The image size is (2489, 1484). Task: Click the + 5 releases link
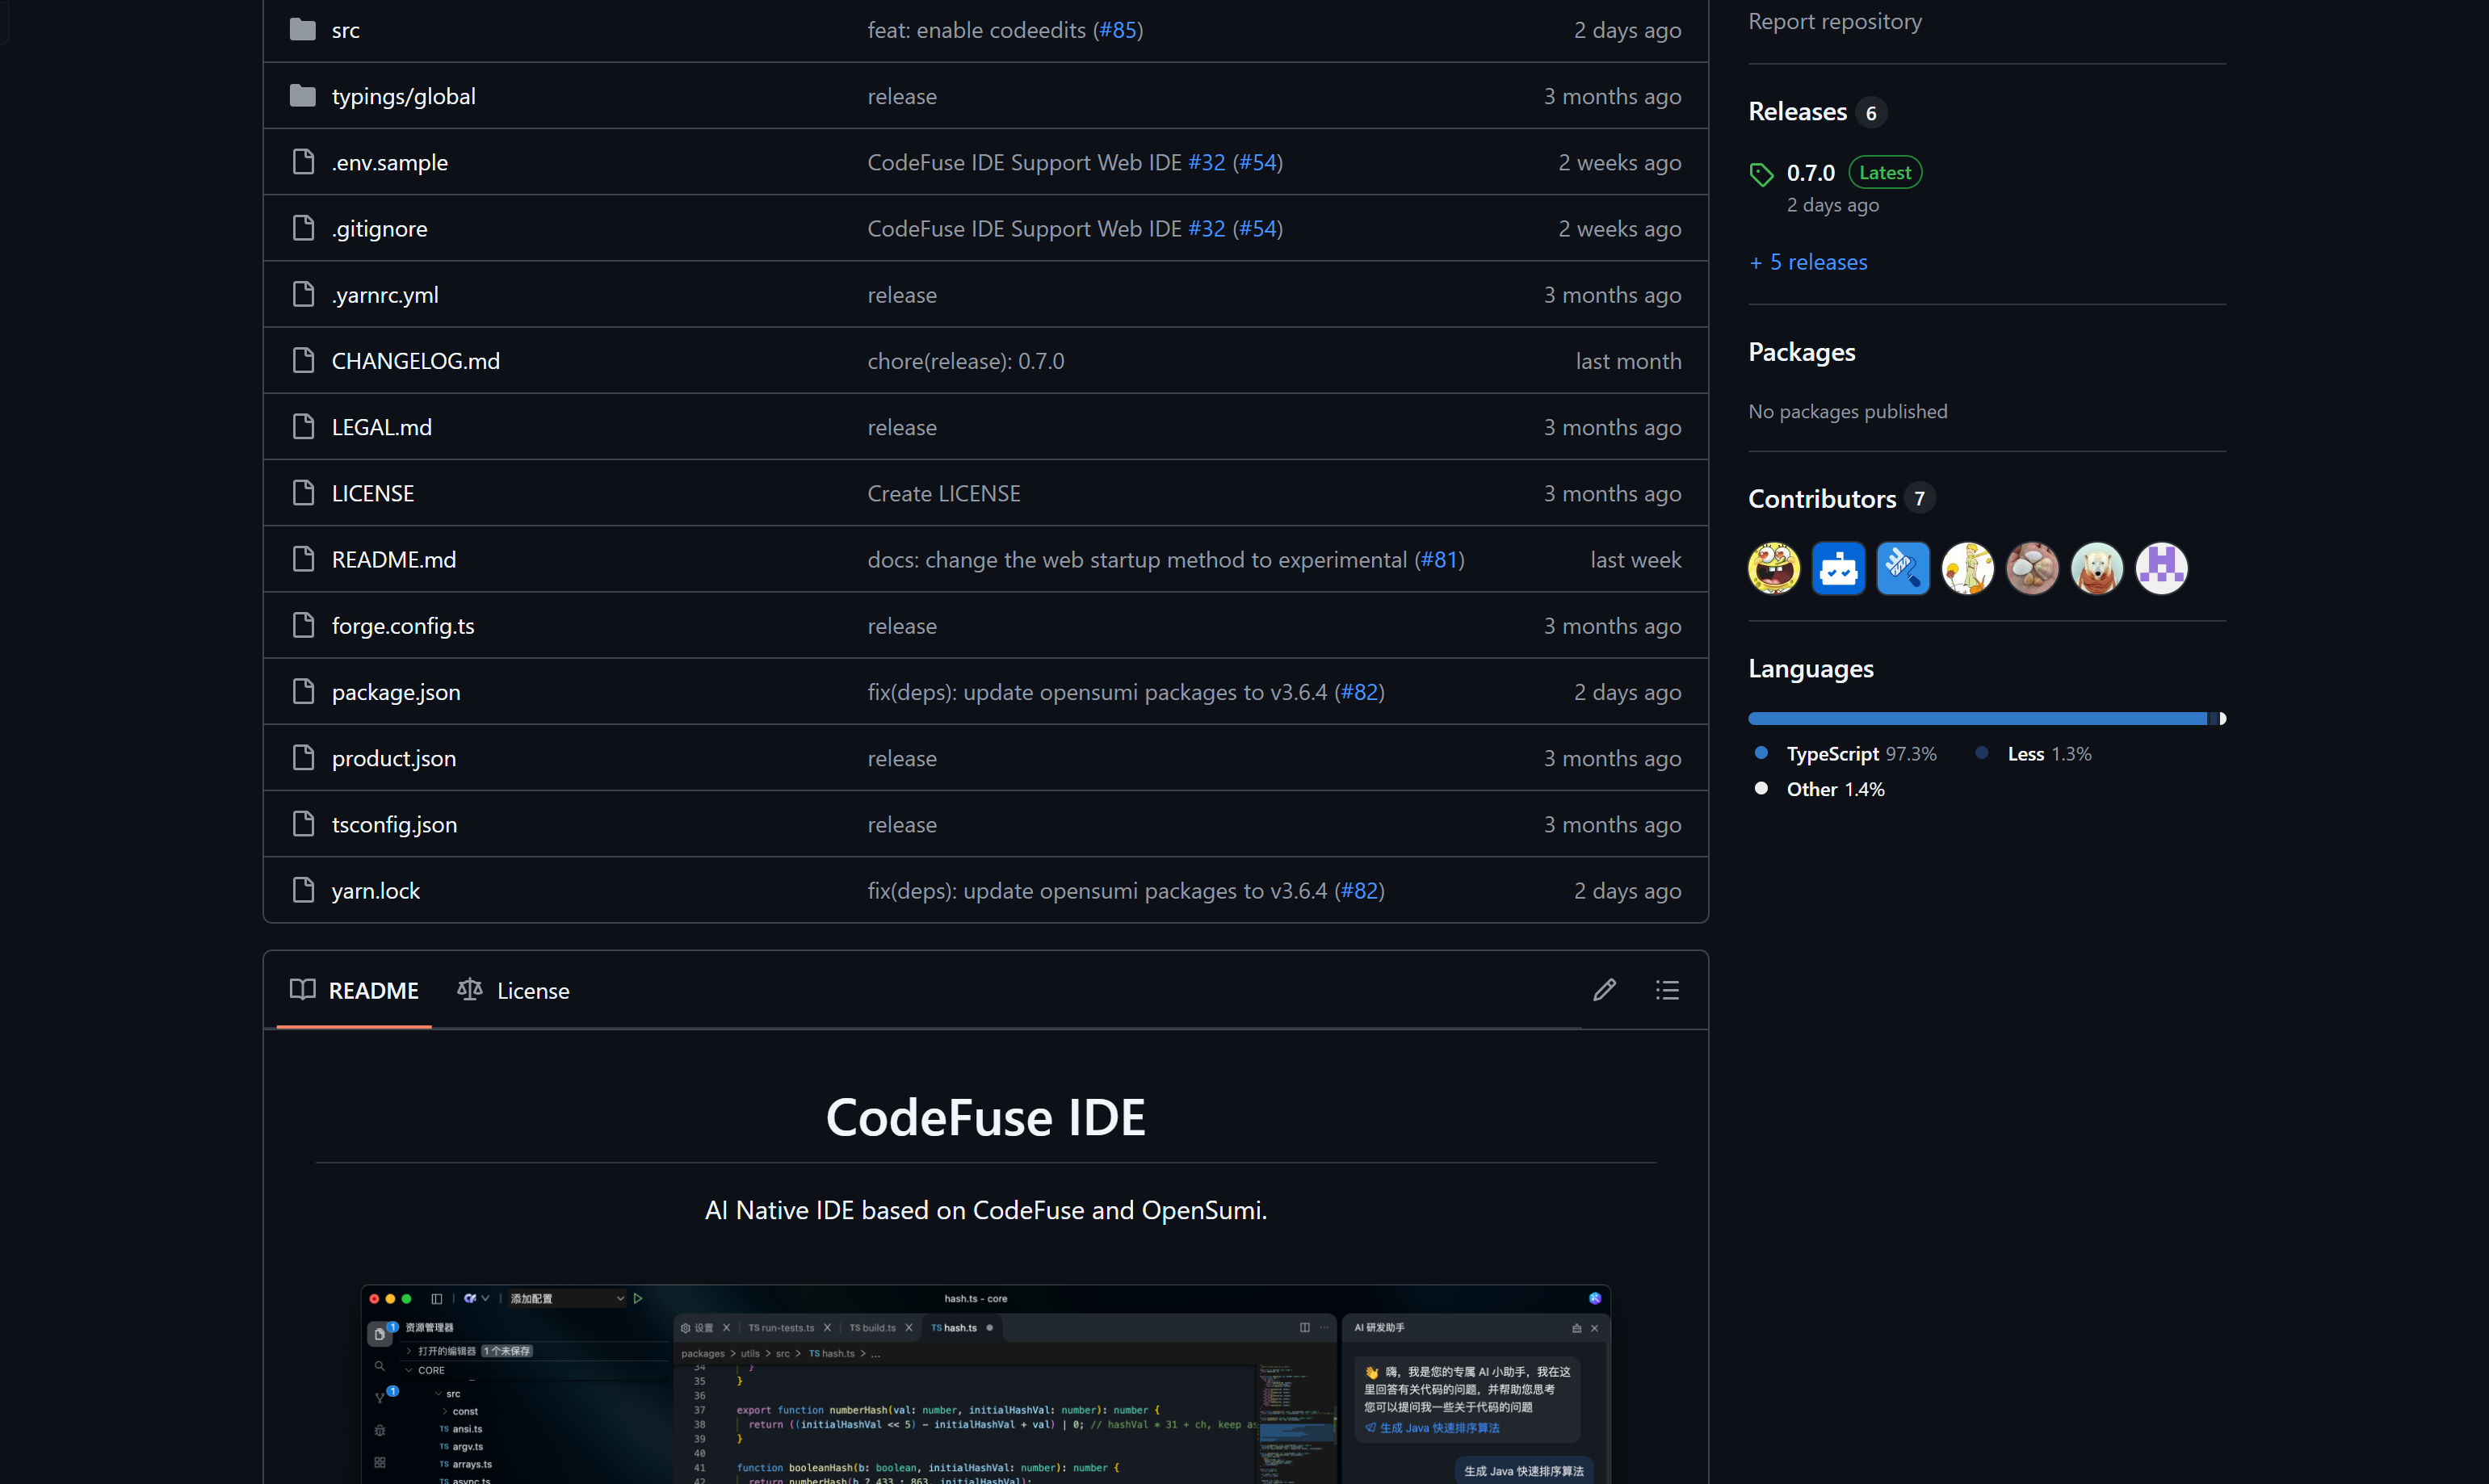point(1809,260)
